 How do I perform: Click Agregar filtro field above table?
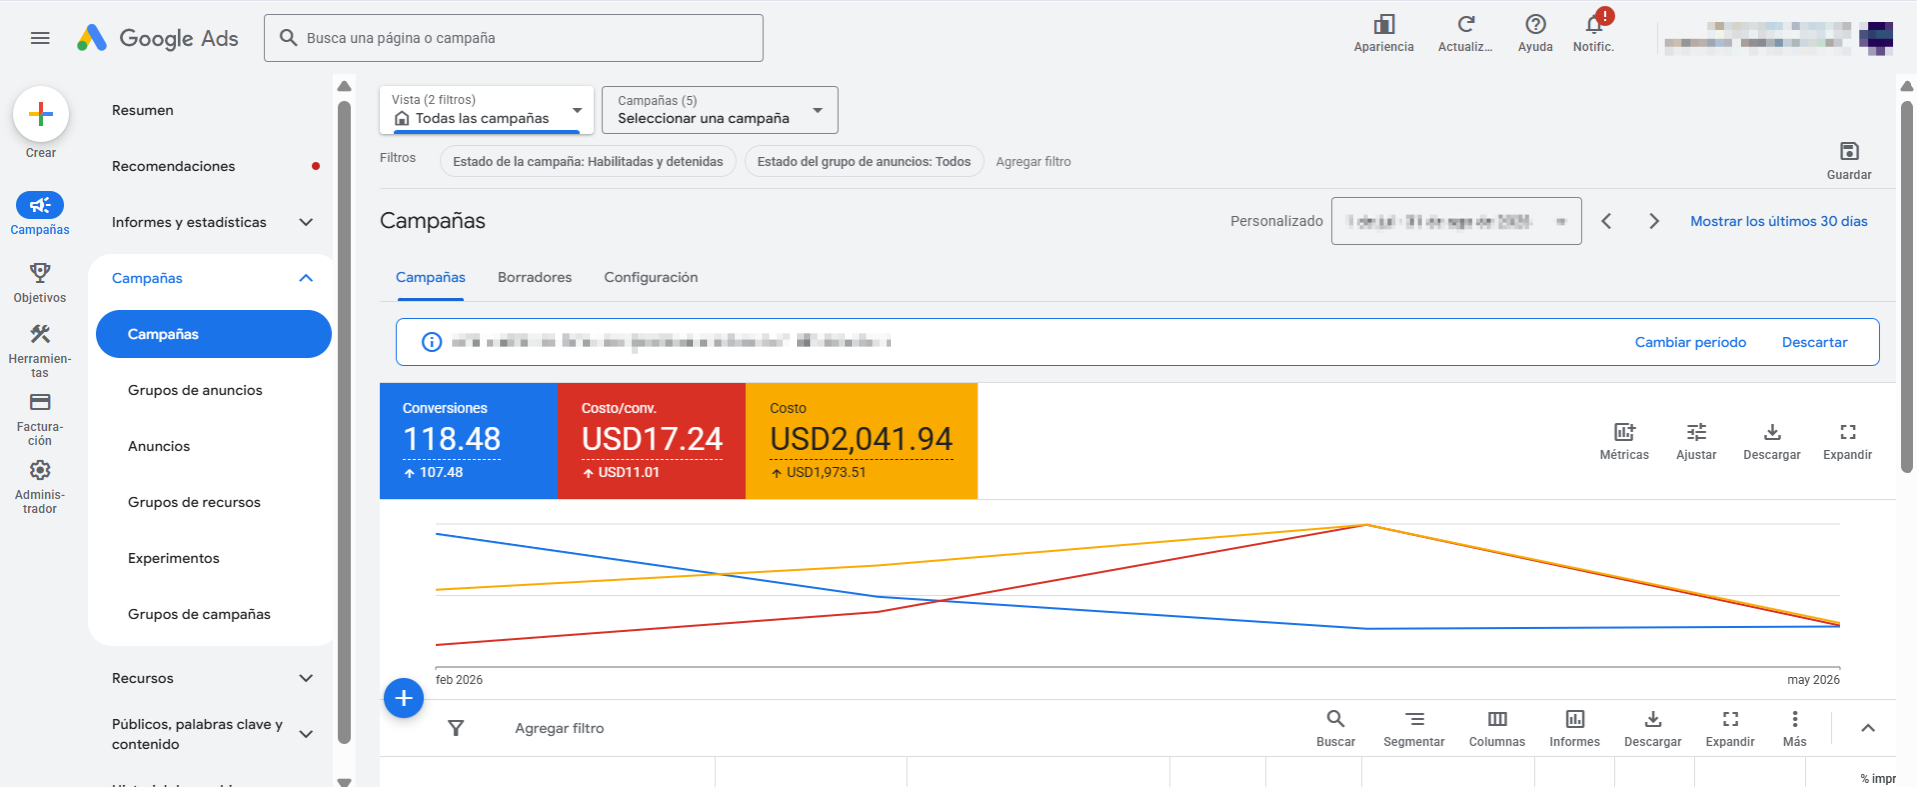(x=559, y=728)
